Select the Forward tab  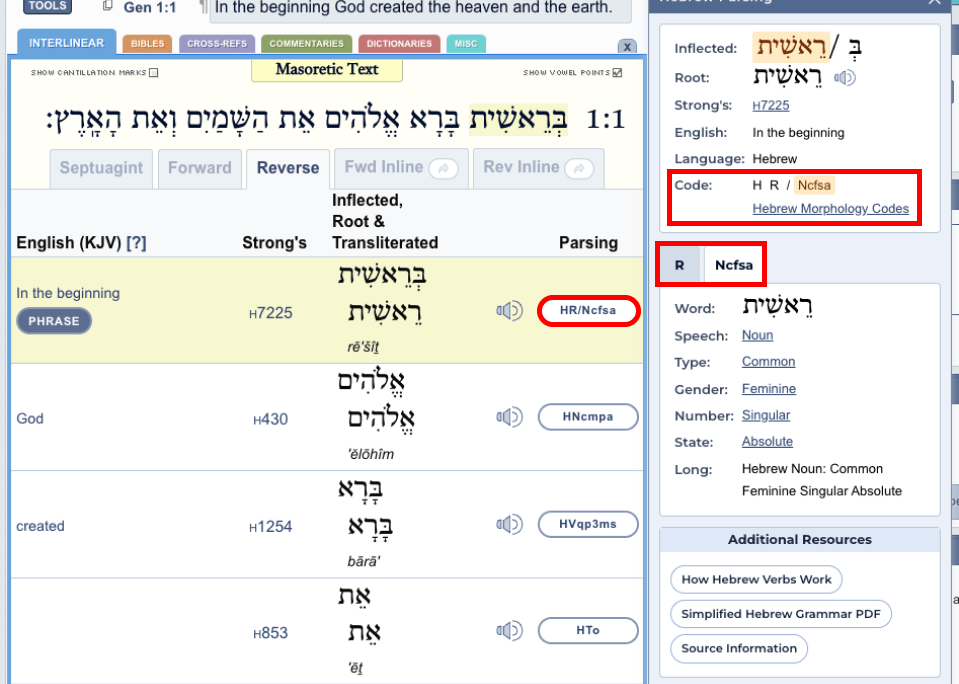(200, 168)
